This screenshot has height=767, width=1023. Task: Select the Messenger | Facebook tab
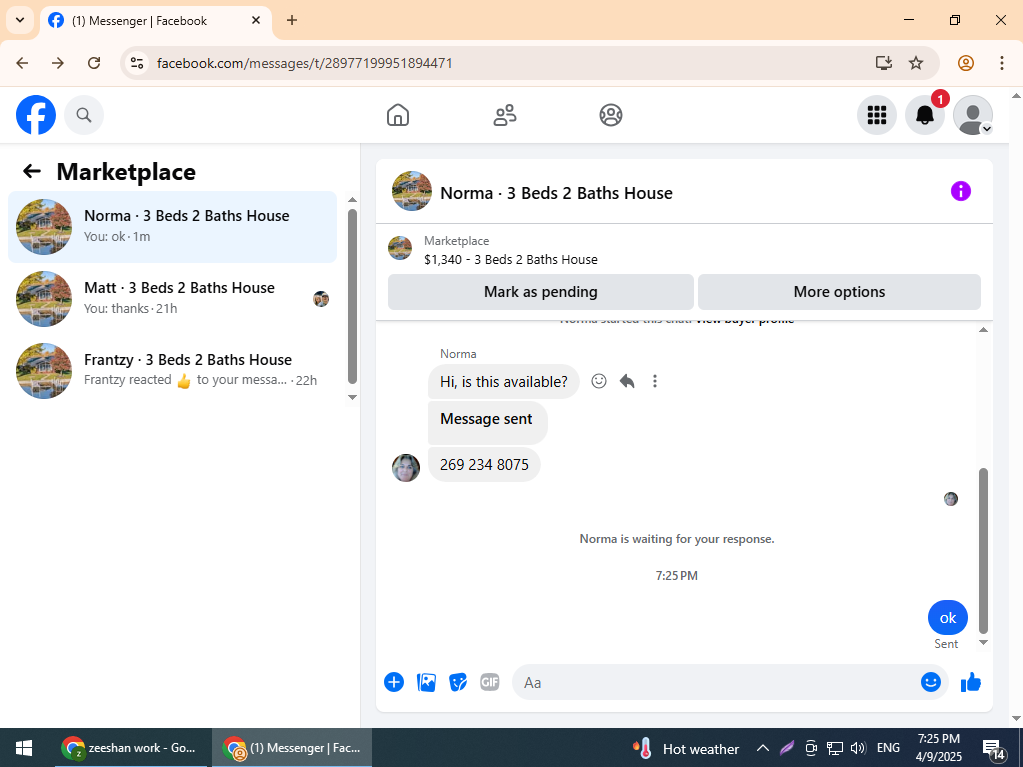click(x=157, y=21)
